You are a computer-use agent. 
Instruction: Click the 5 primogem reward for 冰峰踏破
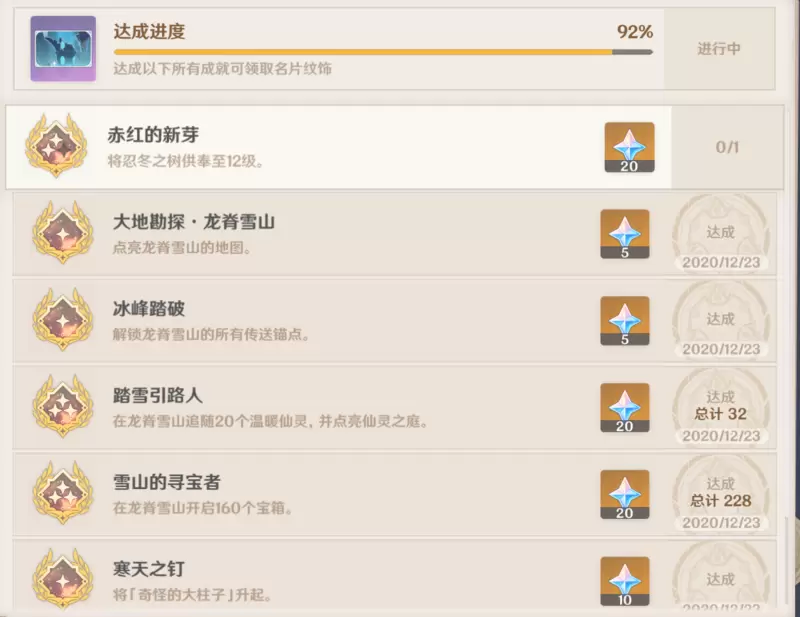(x=624, y=321)
